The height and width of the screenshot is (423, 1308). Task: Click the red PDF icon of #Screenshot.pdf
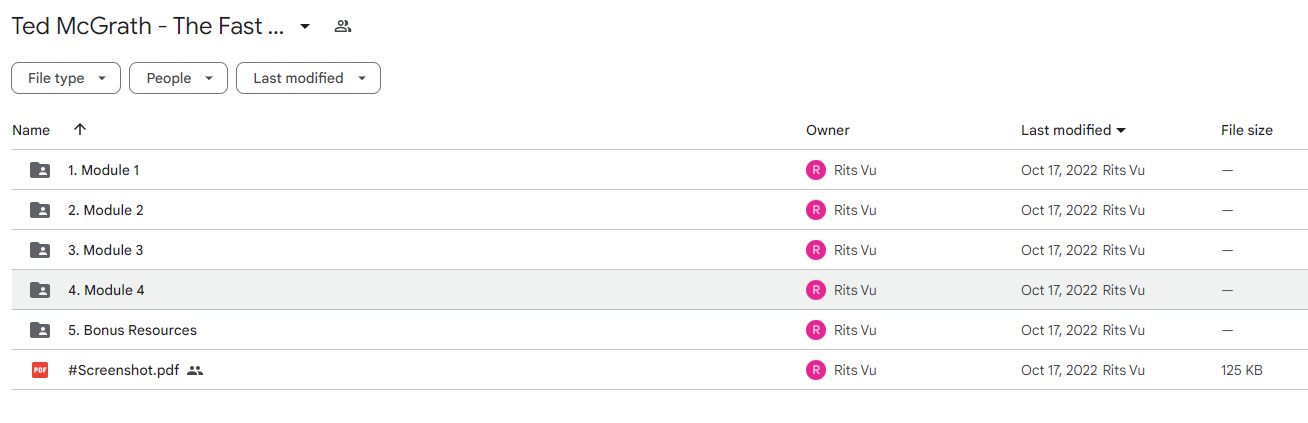tap(40, 370)
